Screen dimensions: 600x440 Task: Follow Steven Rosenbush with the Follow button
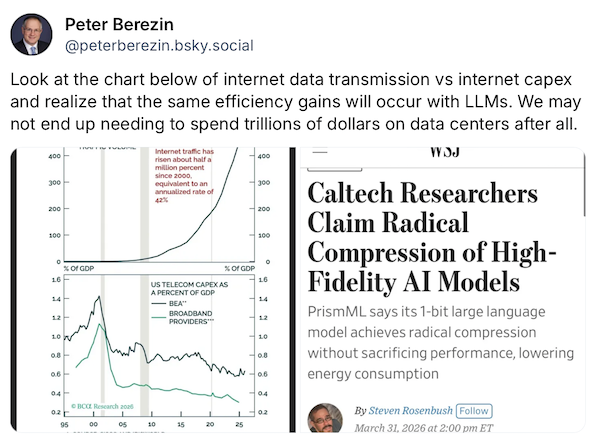tap(474, 411)
